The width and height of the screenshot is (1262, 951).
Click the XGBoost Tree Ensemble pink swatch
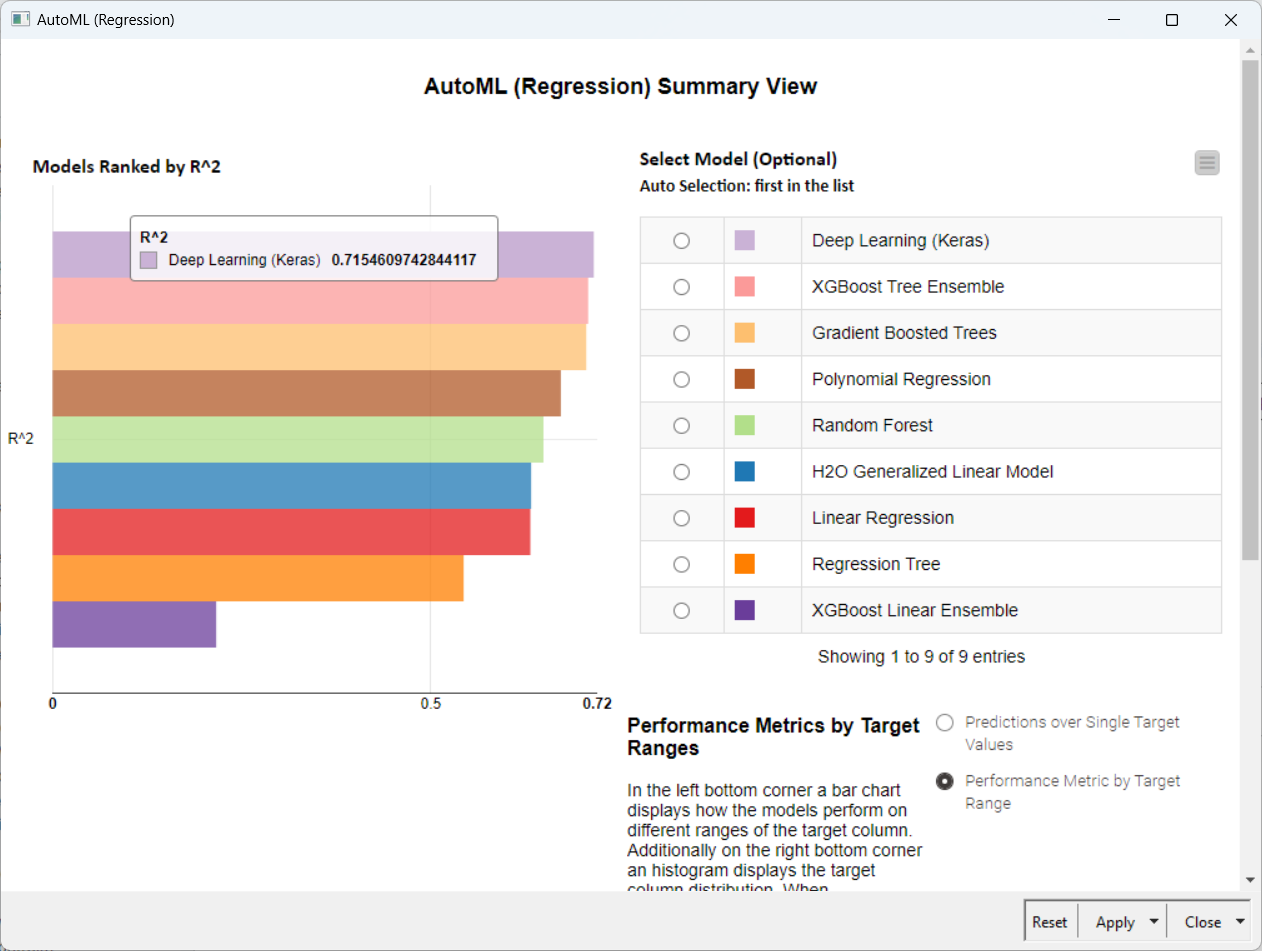pyautogui.click(x=744, y=287)
